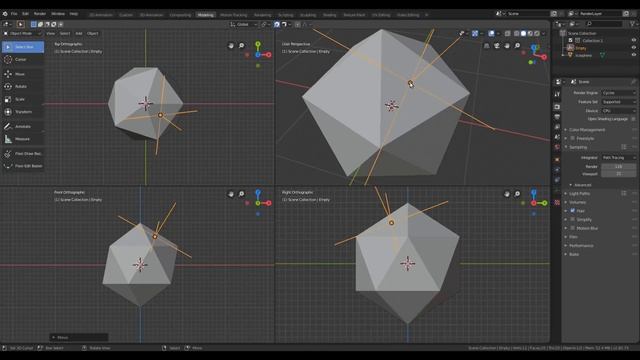Expand the Performance panel
Viewport: 640px width, 360px height.
[581, 246]
